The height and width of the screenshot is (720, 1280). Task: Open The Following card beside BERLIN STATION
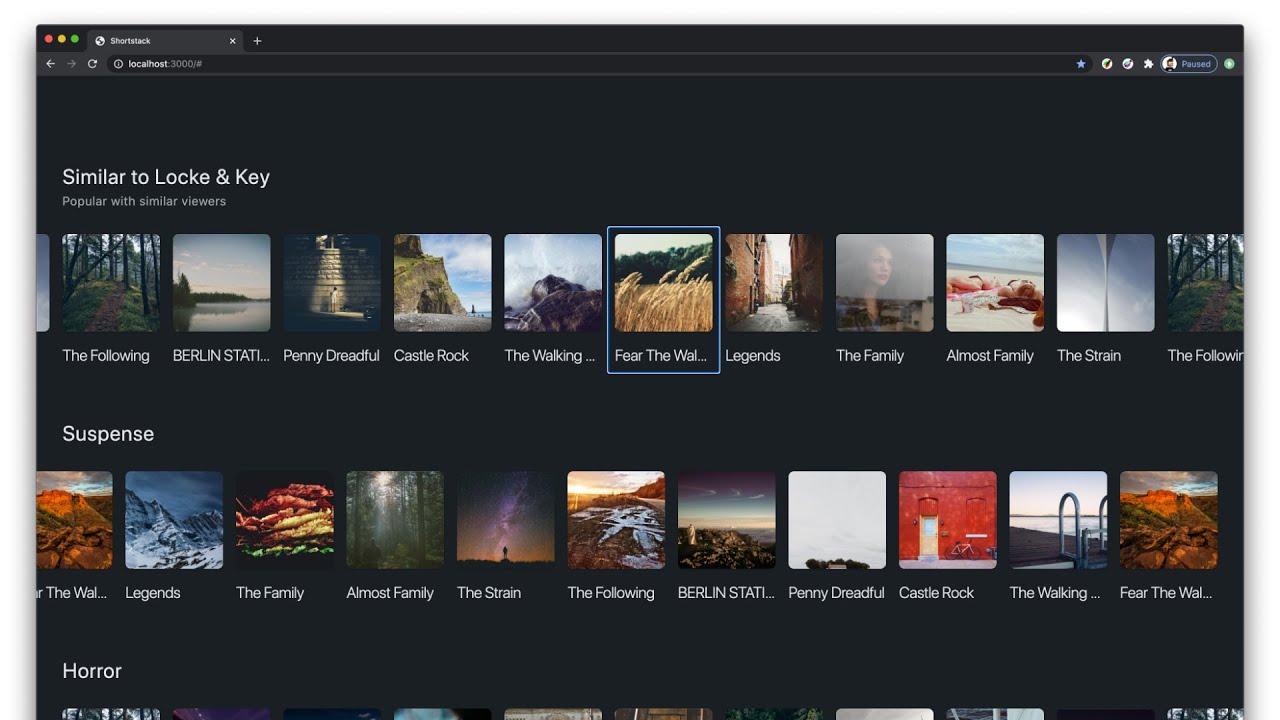pos(111,300)
